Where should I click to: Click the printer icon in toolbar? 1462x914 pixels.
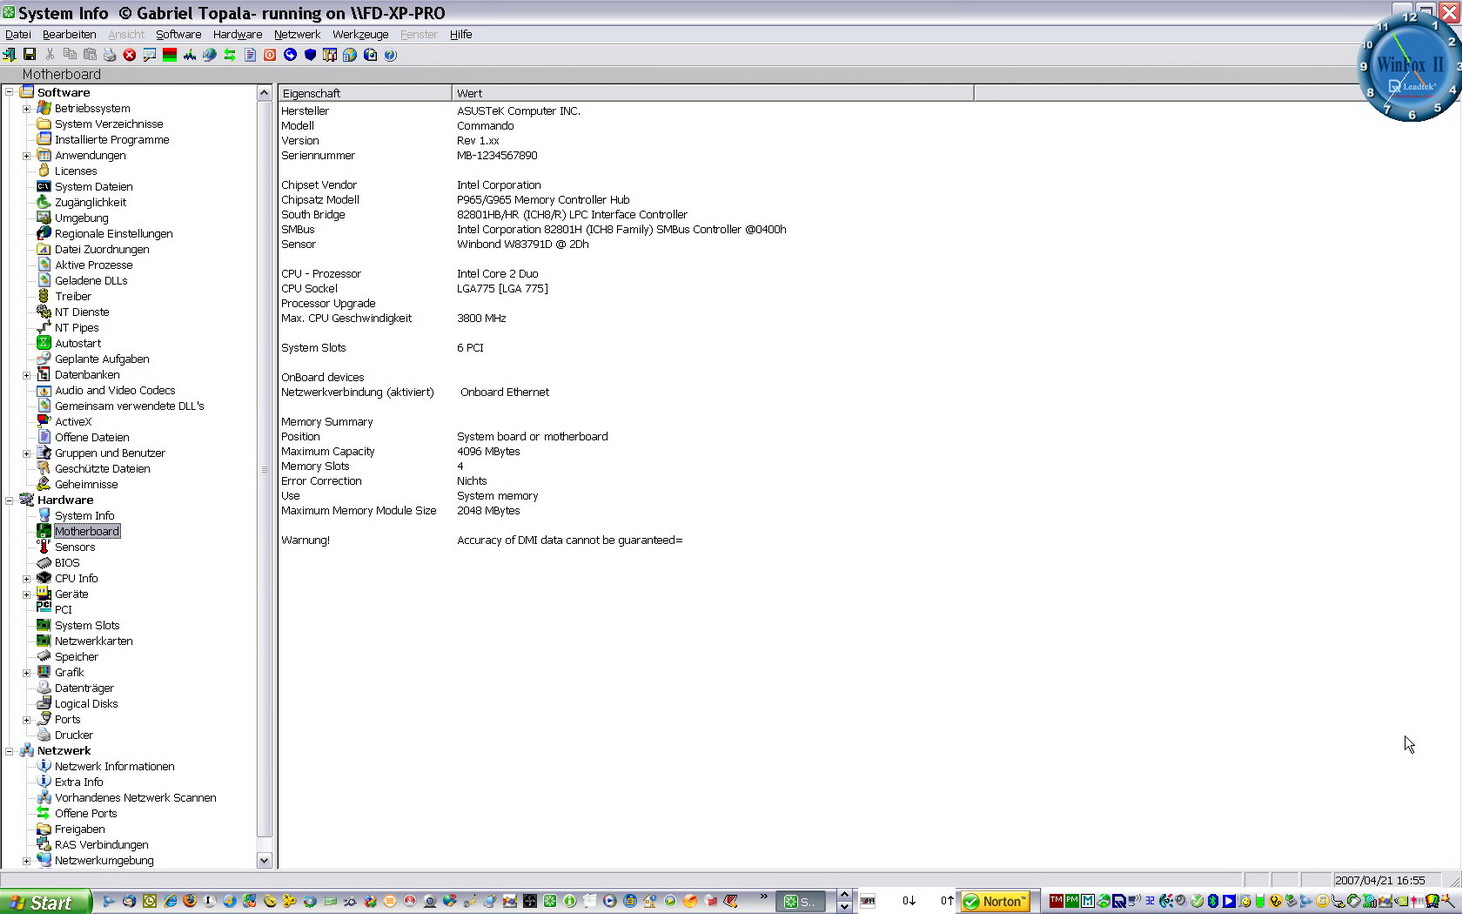(x=109, y=55)
